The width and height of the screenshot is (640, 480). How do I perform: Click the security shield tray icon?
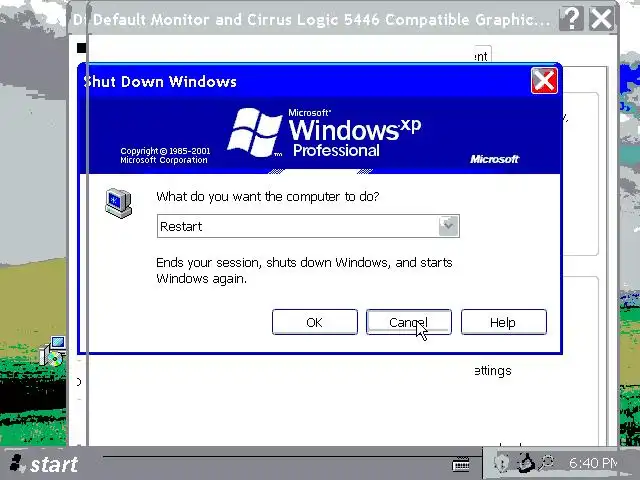[502, 463]
